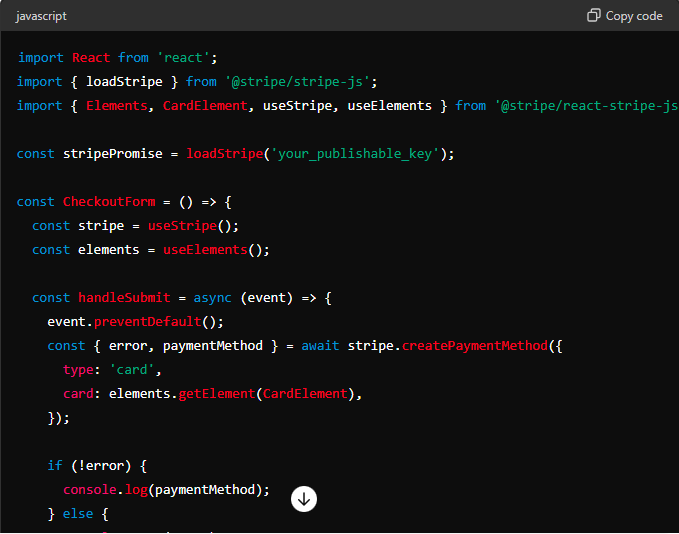Click the handleSubmit function name
The height and width of the screenshot is (534, 679).
click(x=123, y=297)
